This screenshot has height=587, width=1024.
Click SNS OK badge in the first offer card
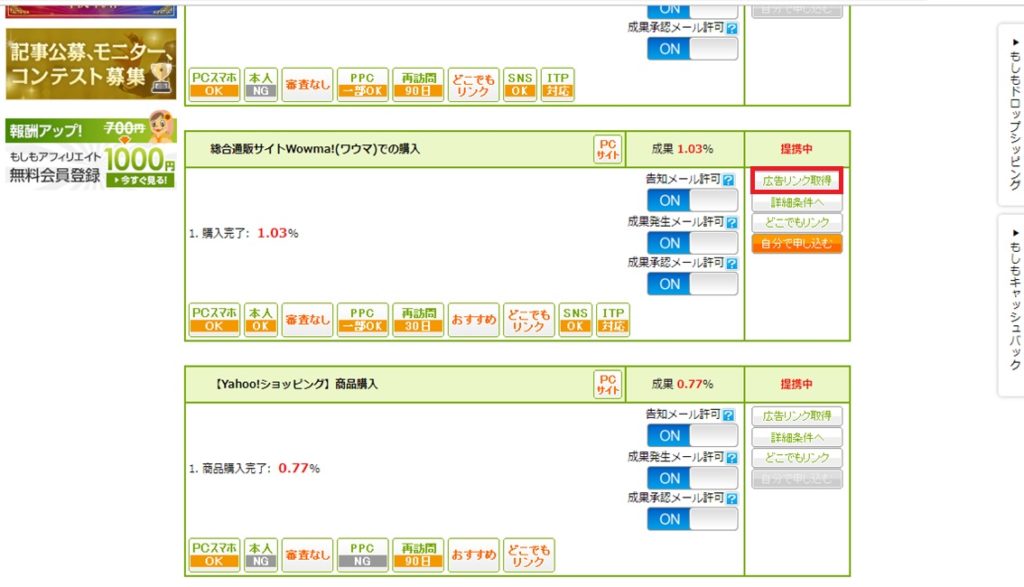click(520, 84)
